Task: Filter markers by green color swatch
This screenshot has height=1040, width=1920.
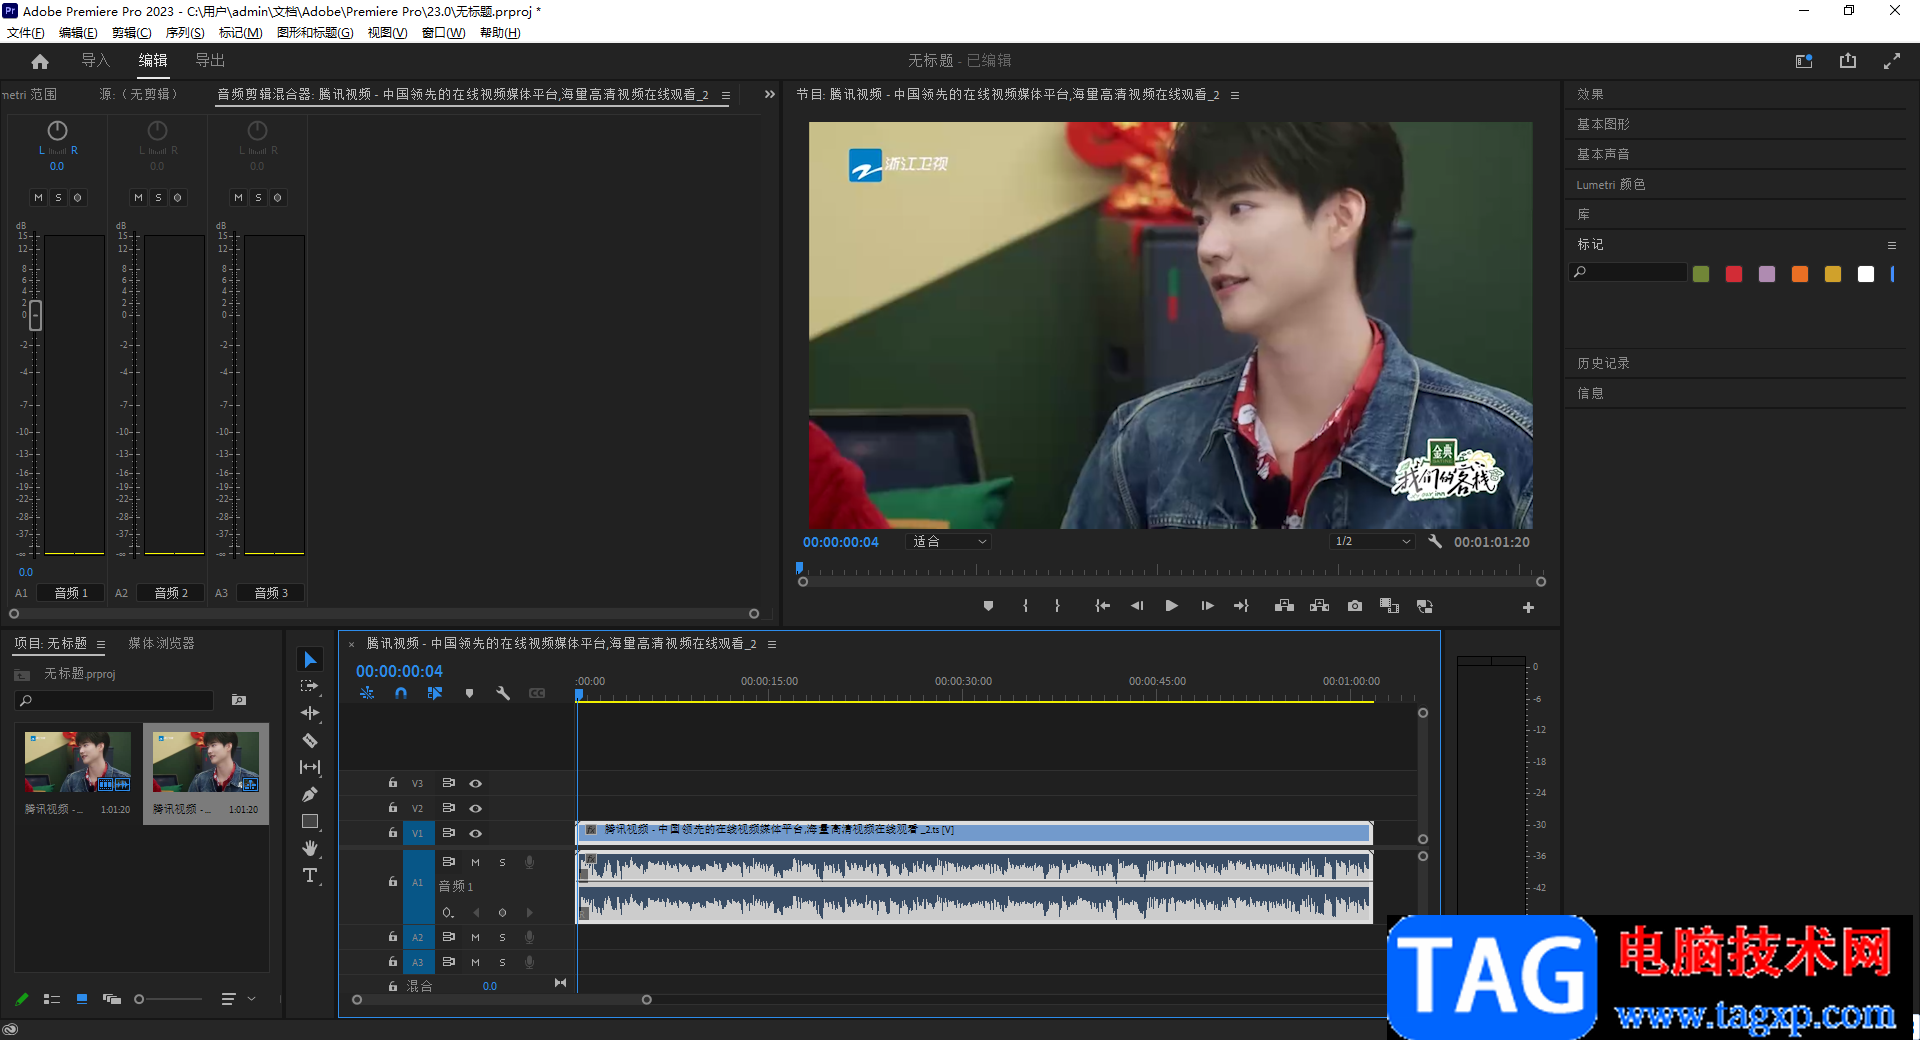Action: 1701,274
